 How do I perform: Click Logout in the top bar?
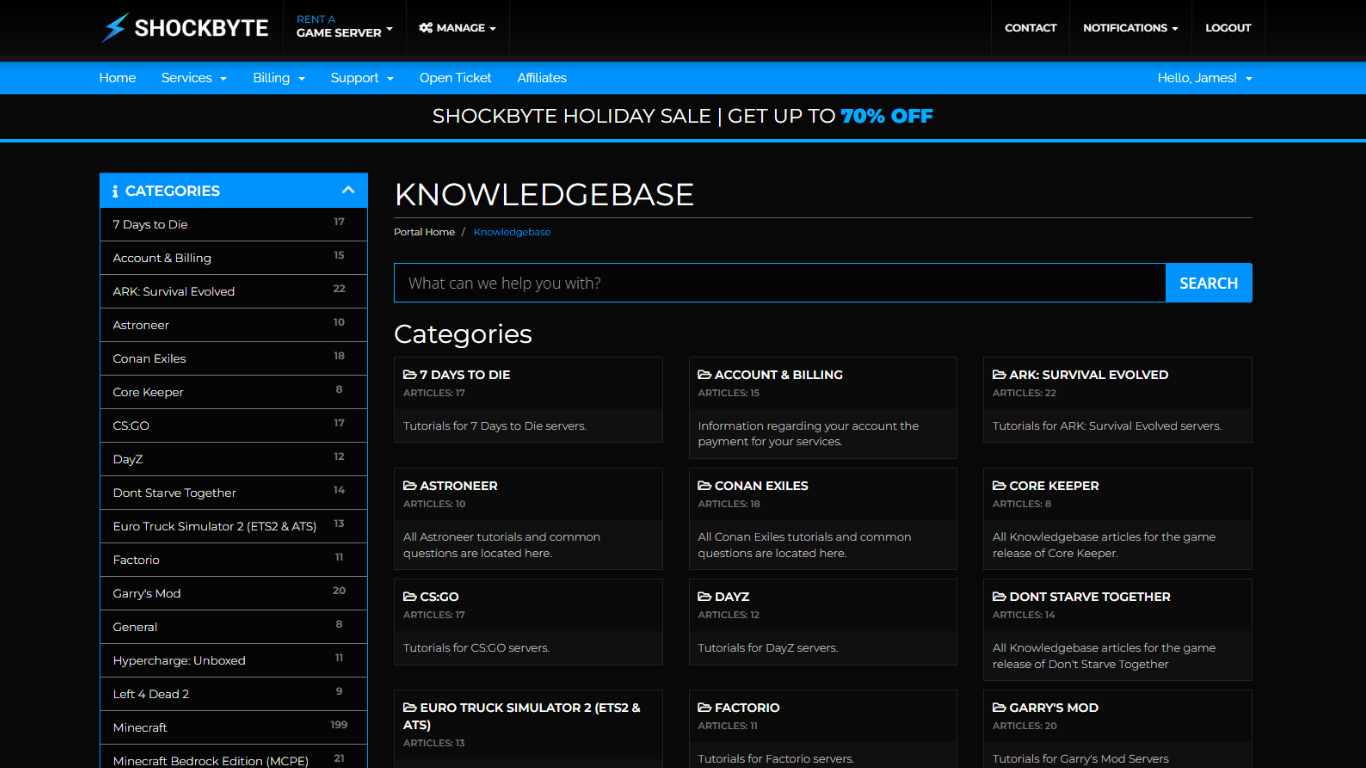pyautogui.click(x=1228, y=28)
